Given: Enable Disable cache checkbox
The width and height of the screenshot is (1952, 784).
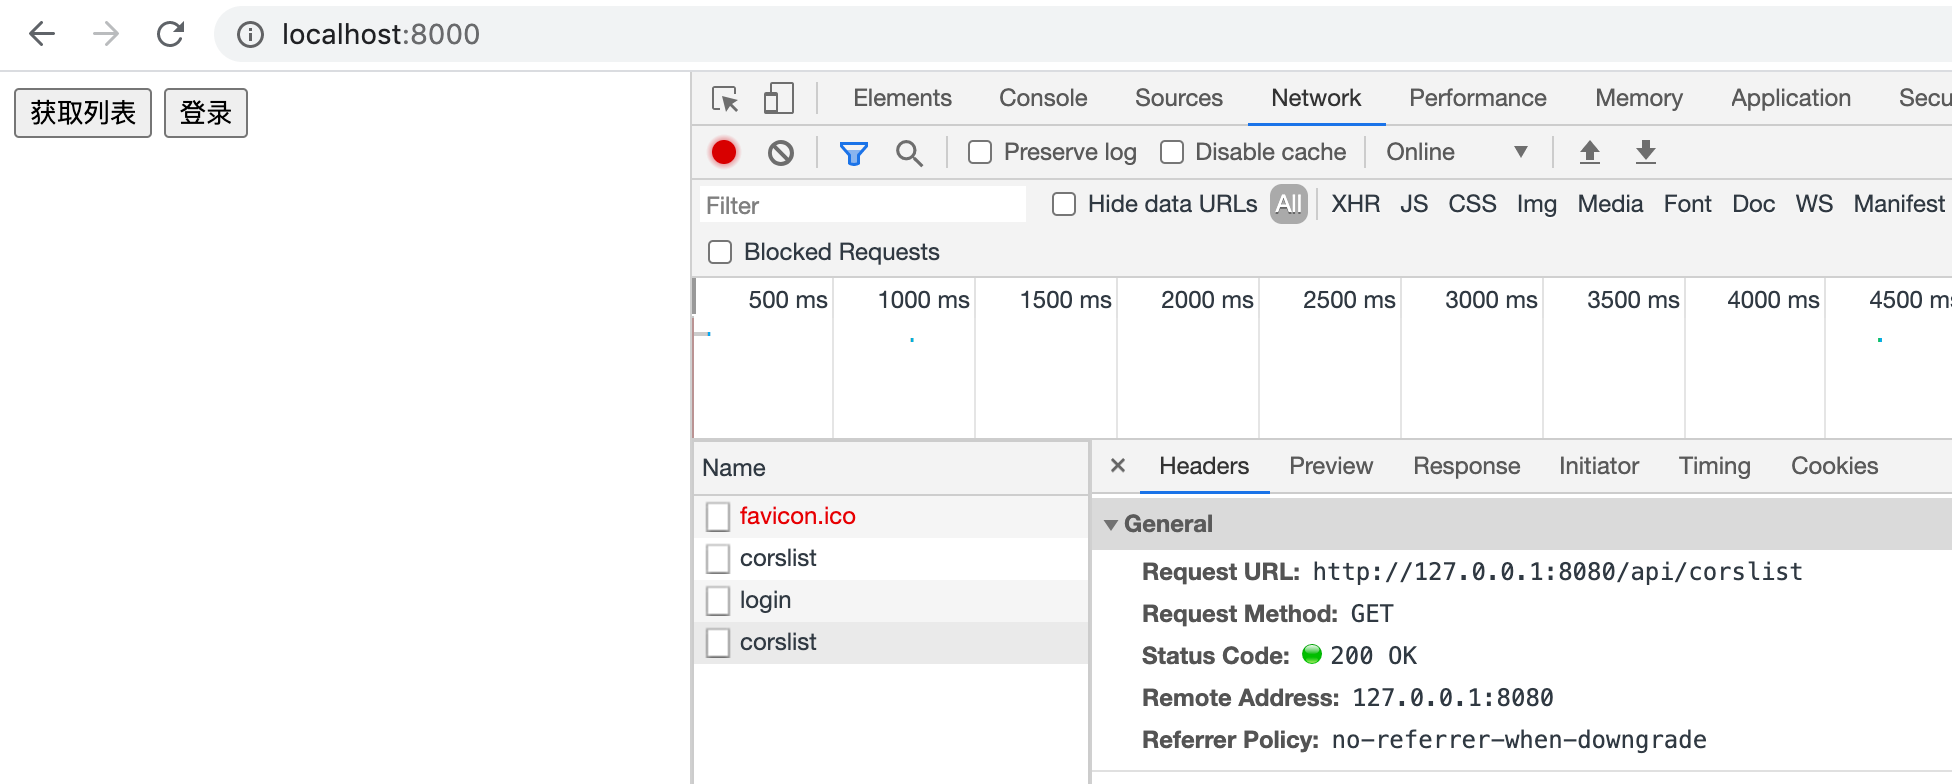Looking at the screenshot, I should [x=1172, y=152].
